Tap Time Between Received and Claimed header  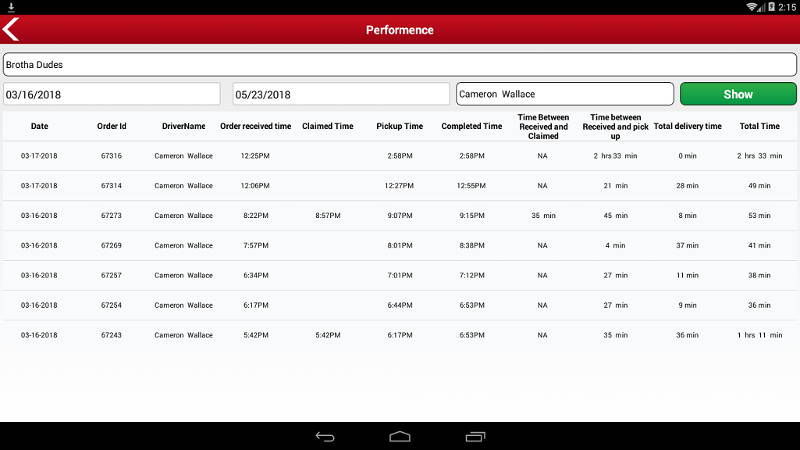[x=543, y=127]
